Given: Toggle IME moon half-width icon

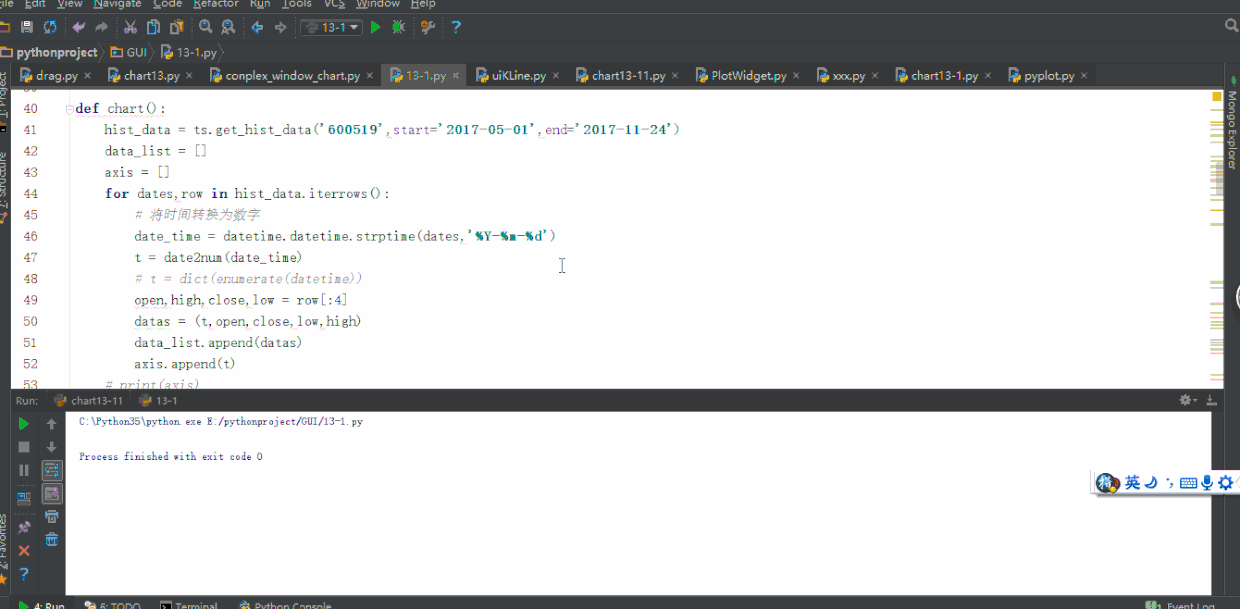Looking at the screenshot, I should pyautogui.click(x=1151, y=483).
